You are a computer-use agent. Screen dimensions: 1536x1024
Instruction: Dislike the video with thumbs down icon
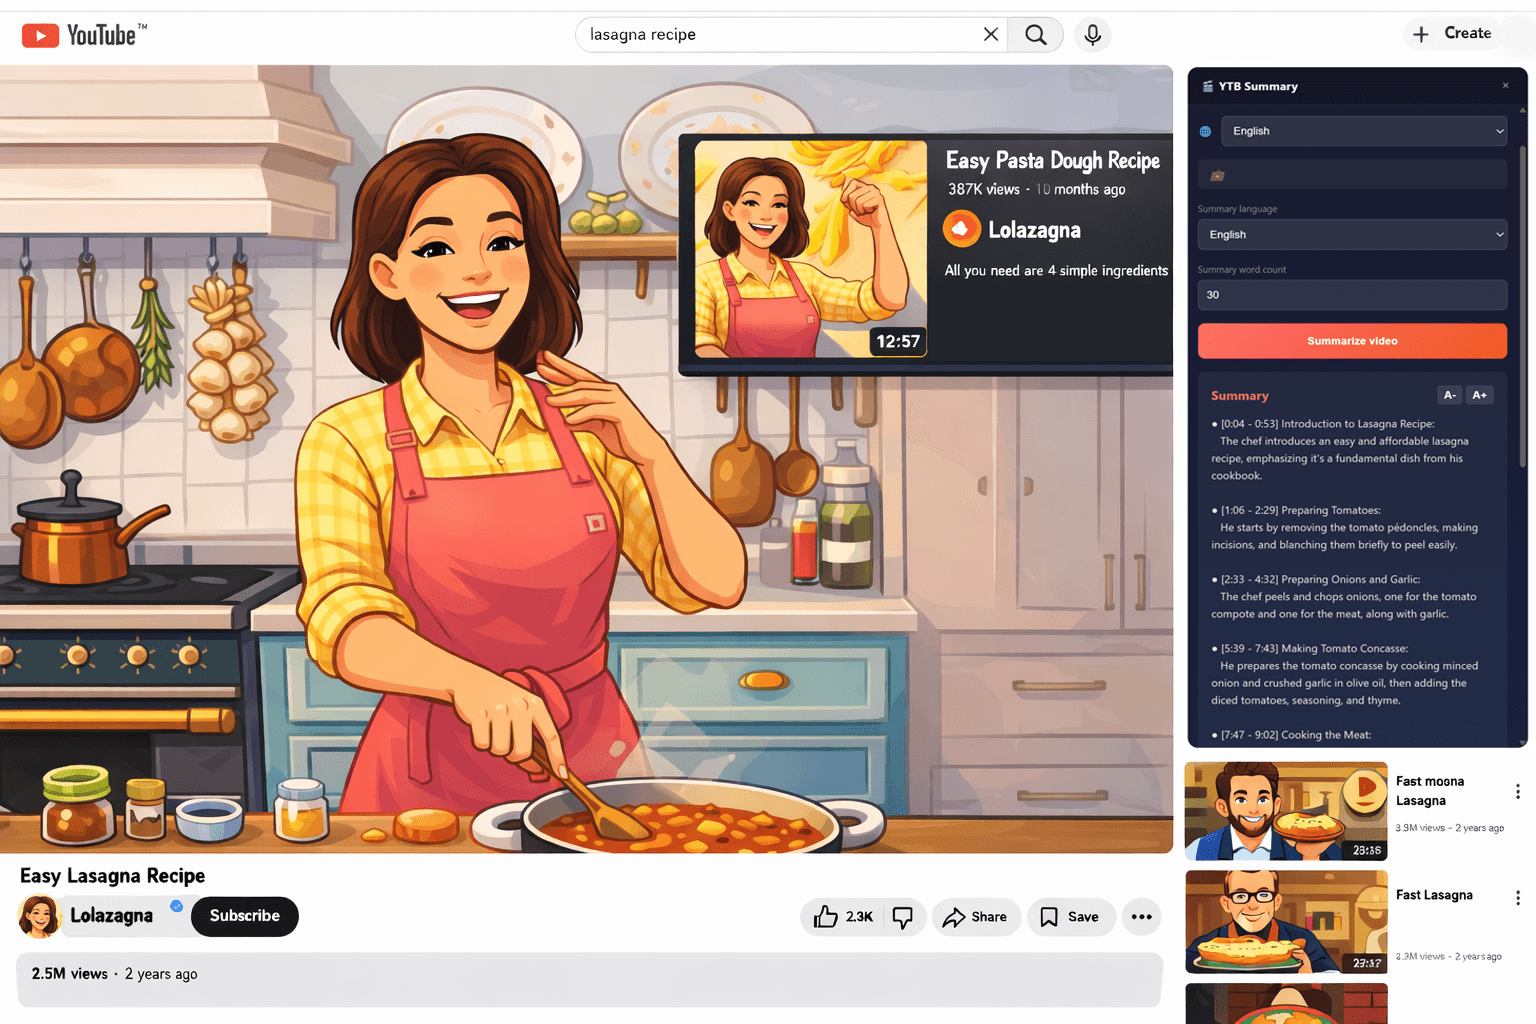coord(903,917)
